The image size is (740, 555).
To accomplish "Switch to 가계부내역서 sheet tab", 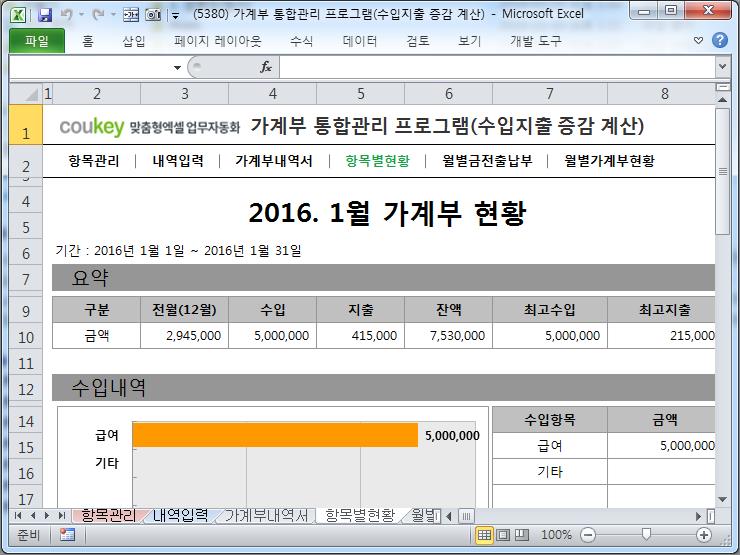I will [266, 515].
